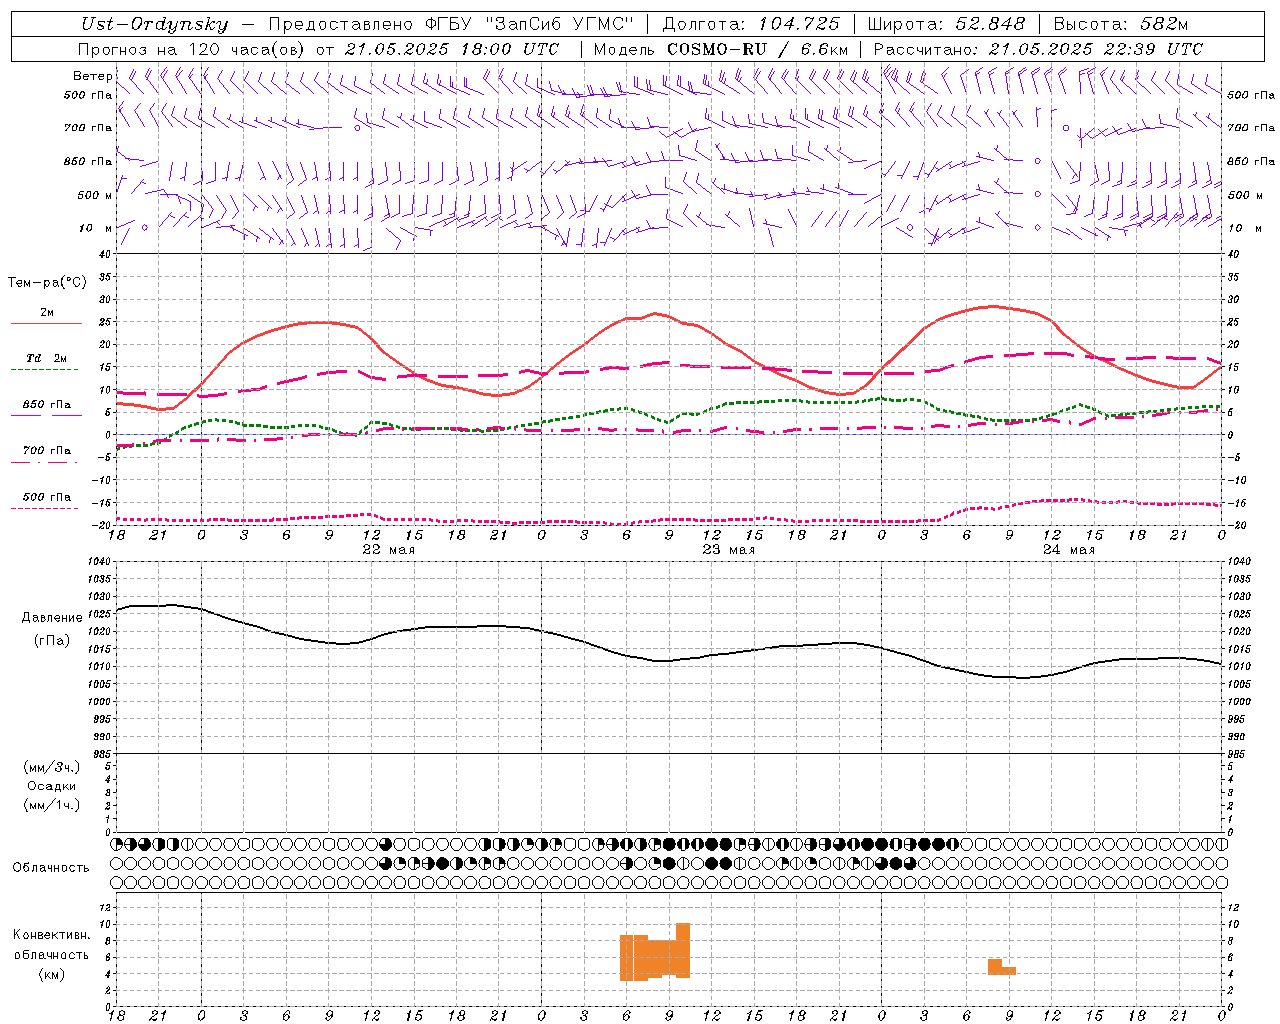Click the 1040 value on the left pressure axis

coord(100,562)
